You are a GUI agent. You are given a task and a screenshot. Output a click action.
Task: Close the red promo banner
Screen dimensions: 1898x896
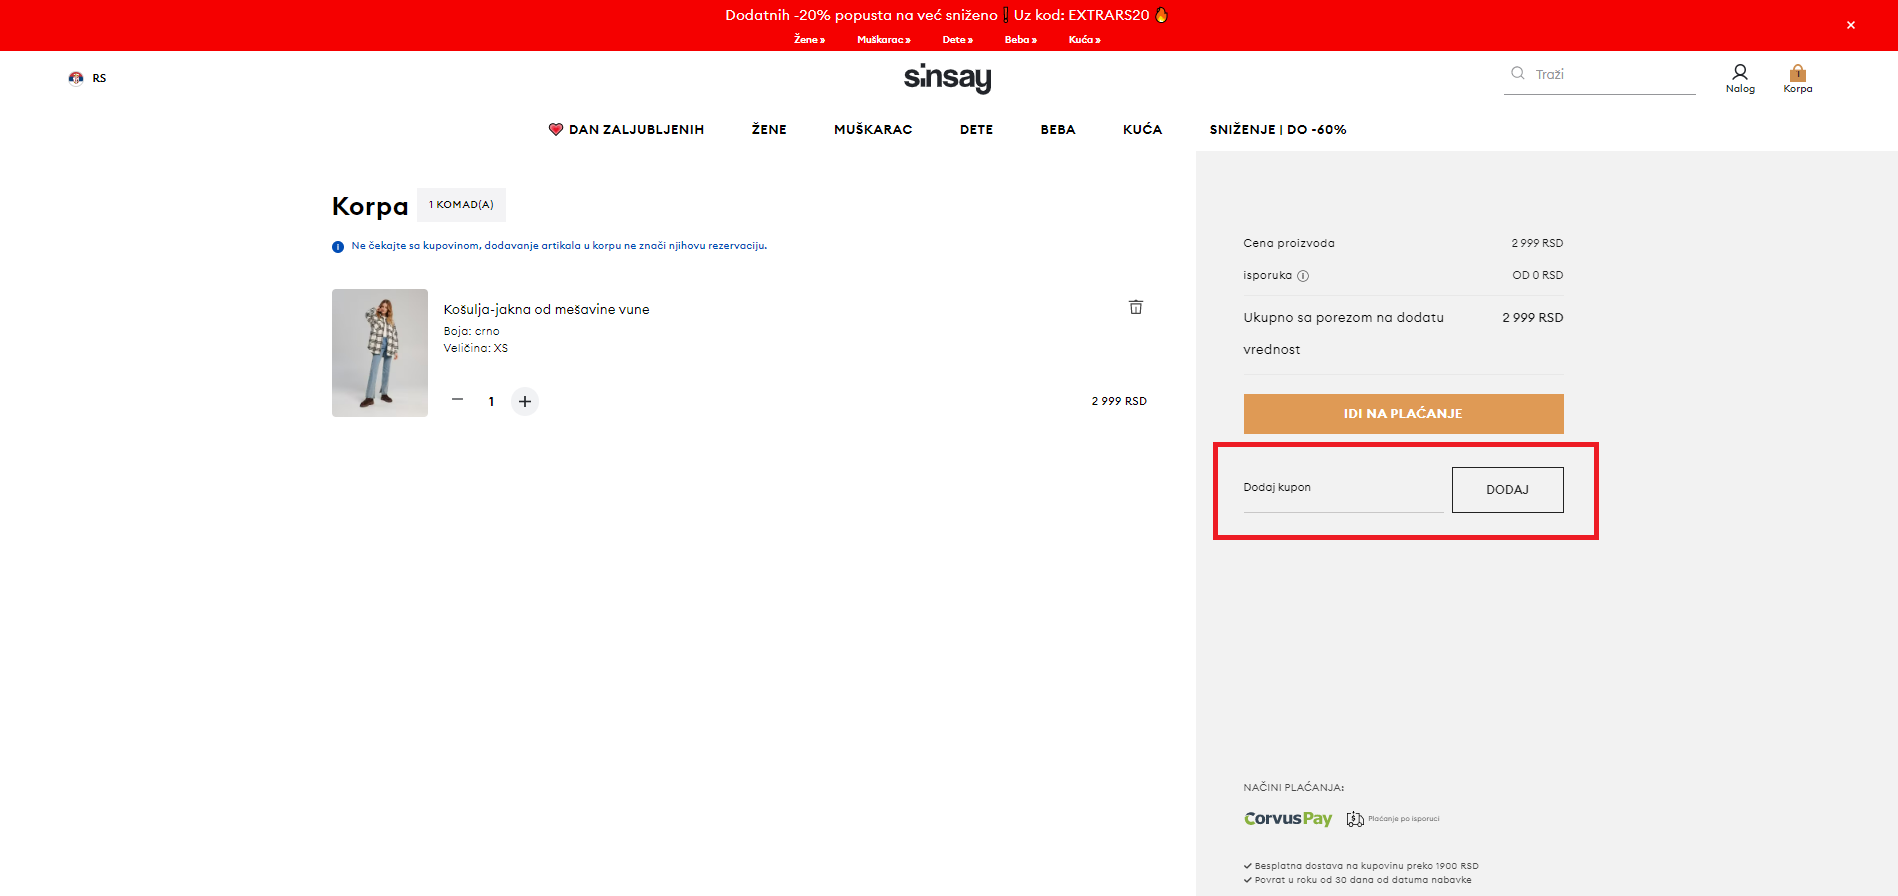tap(1850, 25)
